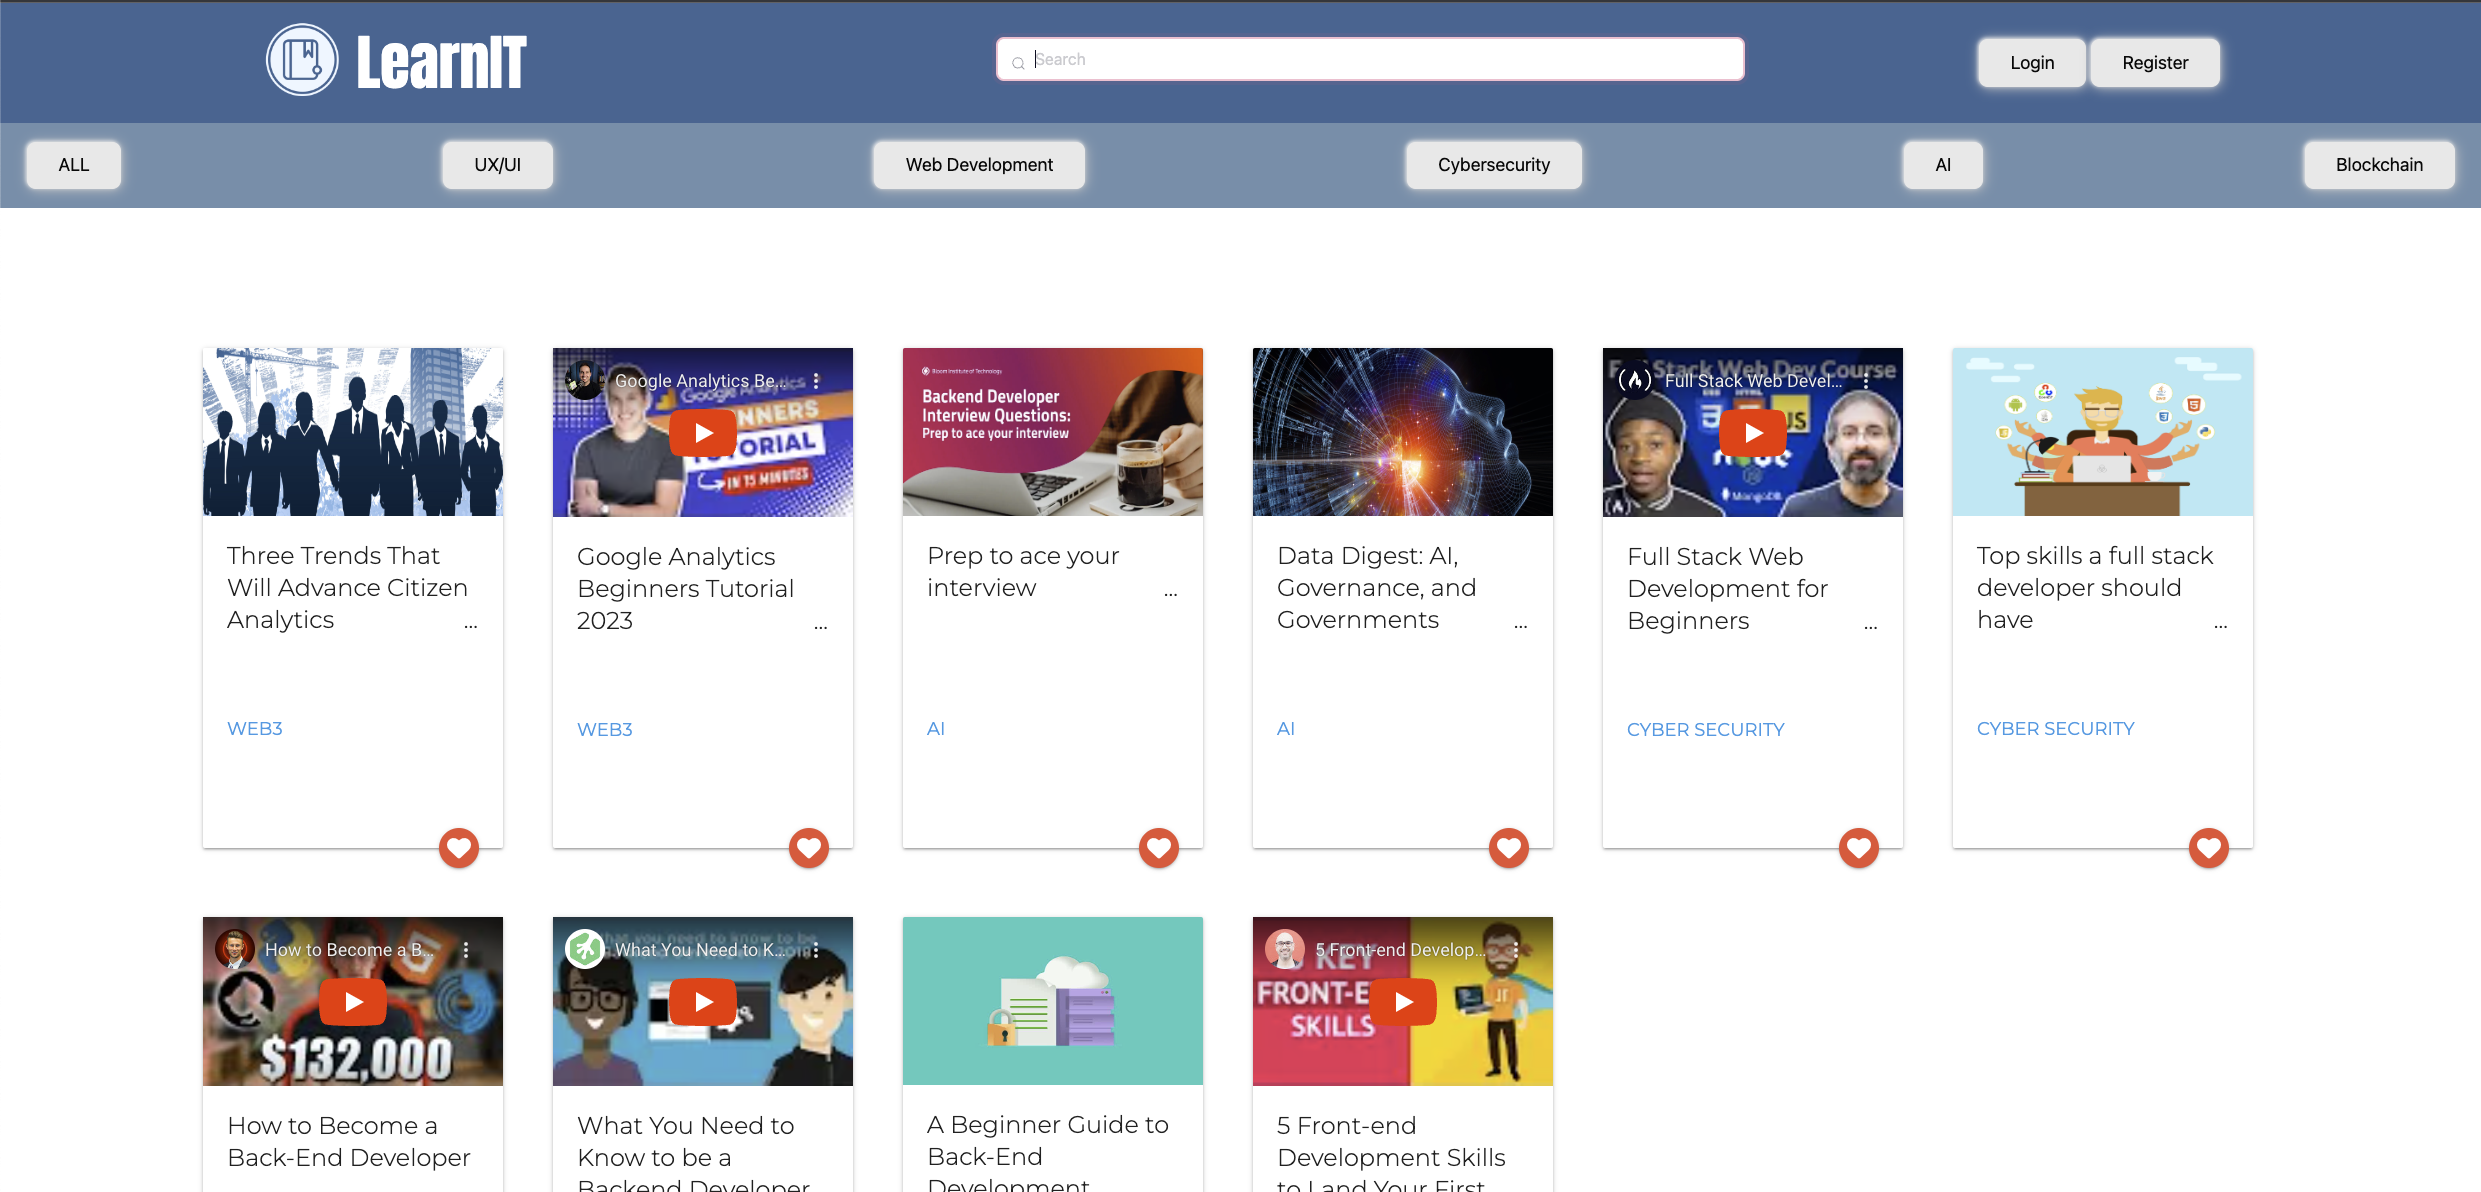2481x1192 pixels.
Task: Open three-dot menu on What You Need video
Action: pos(816,950)
